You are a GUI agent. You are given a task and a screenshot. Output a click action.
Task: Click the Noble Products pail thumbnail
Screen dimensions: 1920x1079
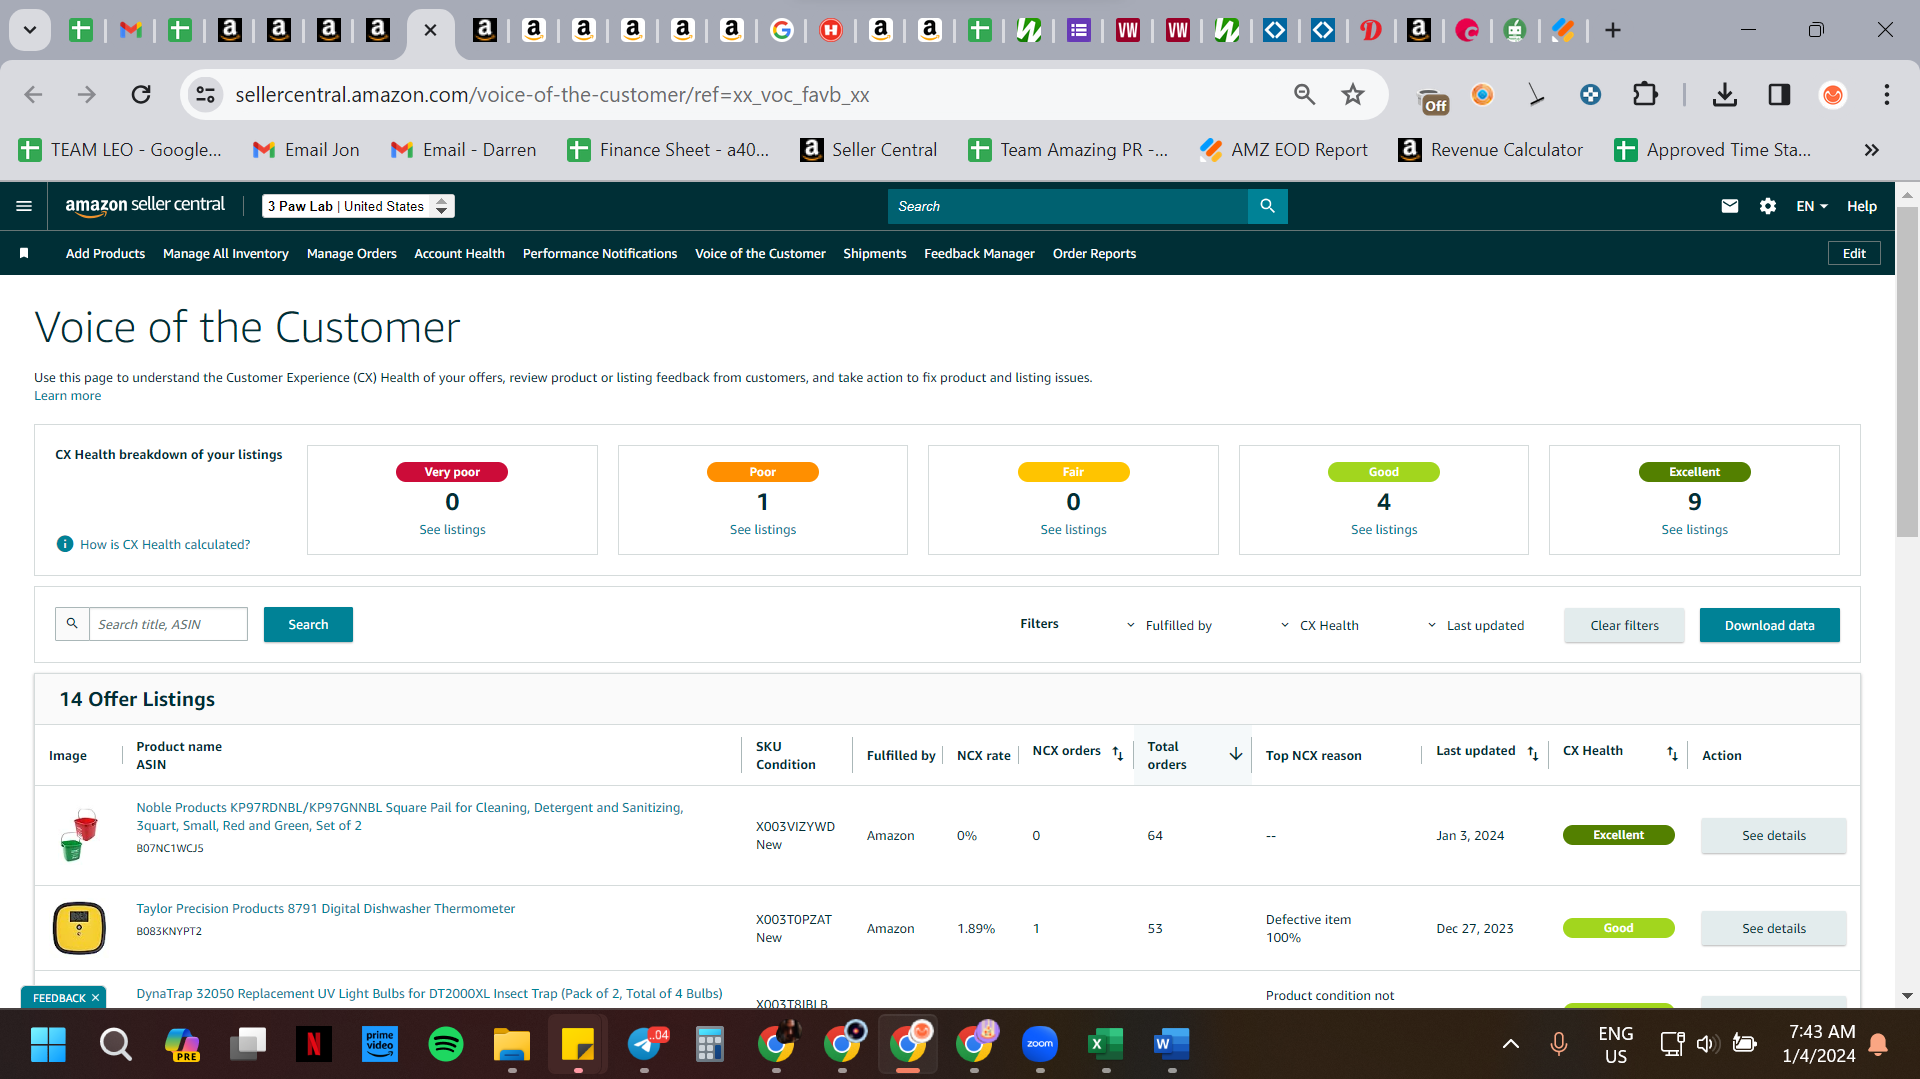pyautogui.click(x=78, y=835)
